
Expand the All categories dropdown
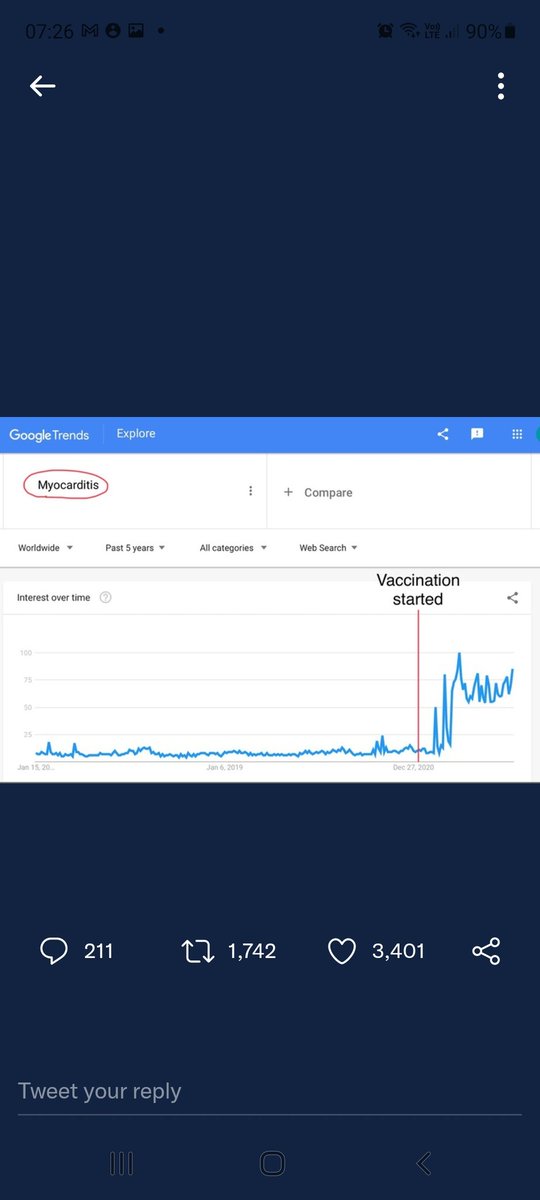(x=233, y=548)
